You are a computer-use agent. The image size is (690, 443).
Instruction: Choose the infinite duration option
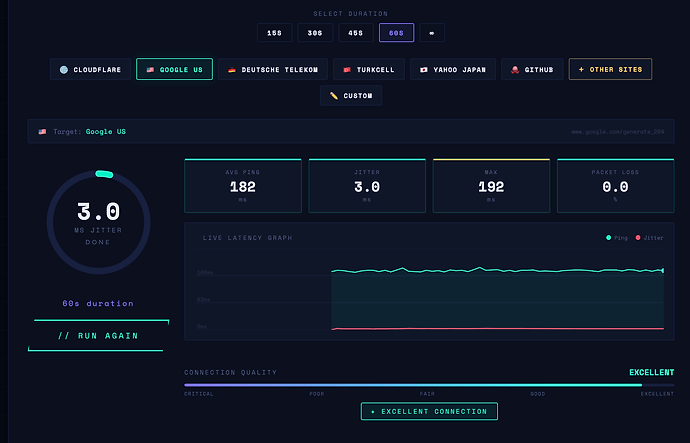tap(432, 33)
